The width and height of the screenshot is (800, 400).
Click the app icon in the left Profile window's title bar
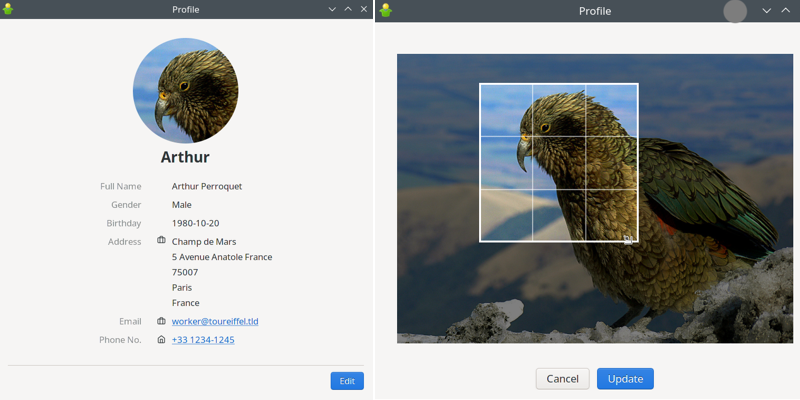(x=8, y=9)
